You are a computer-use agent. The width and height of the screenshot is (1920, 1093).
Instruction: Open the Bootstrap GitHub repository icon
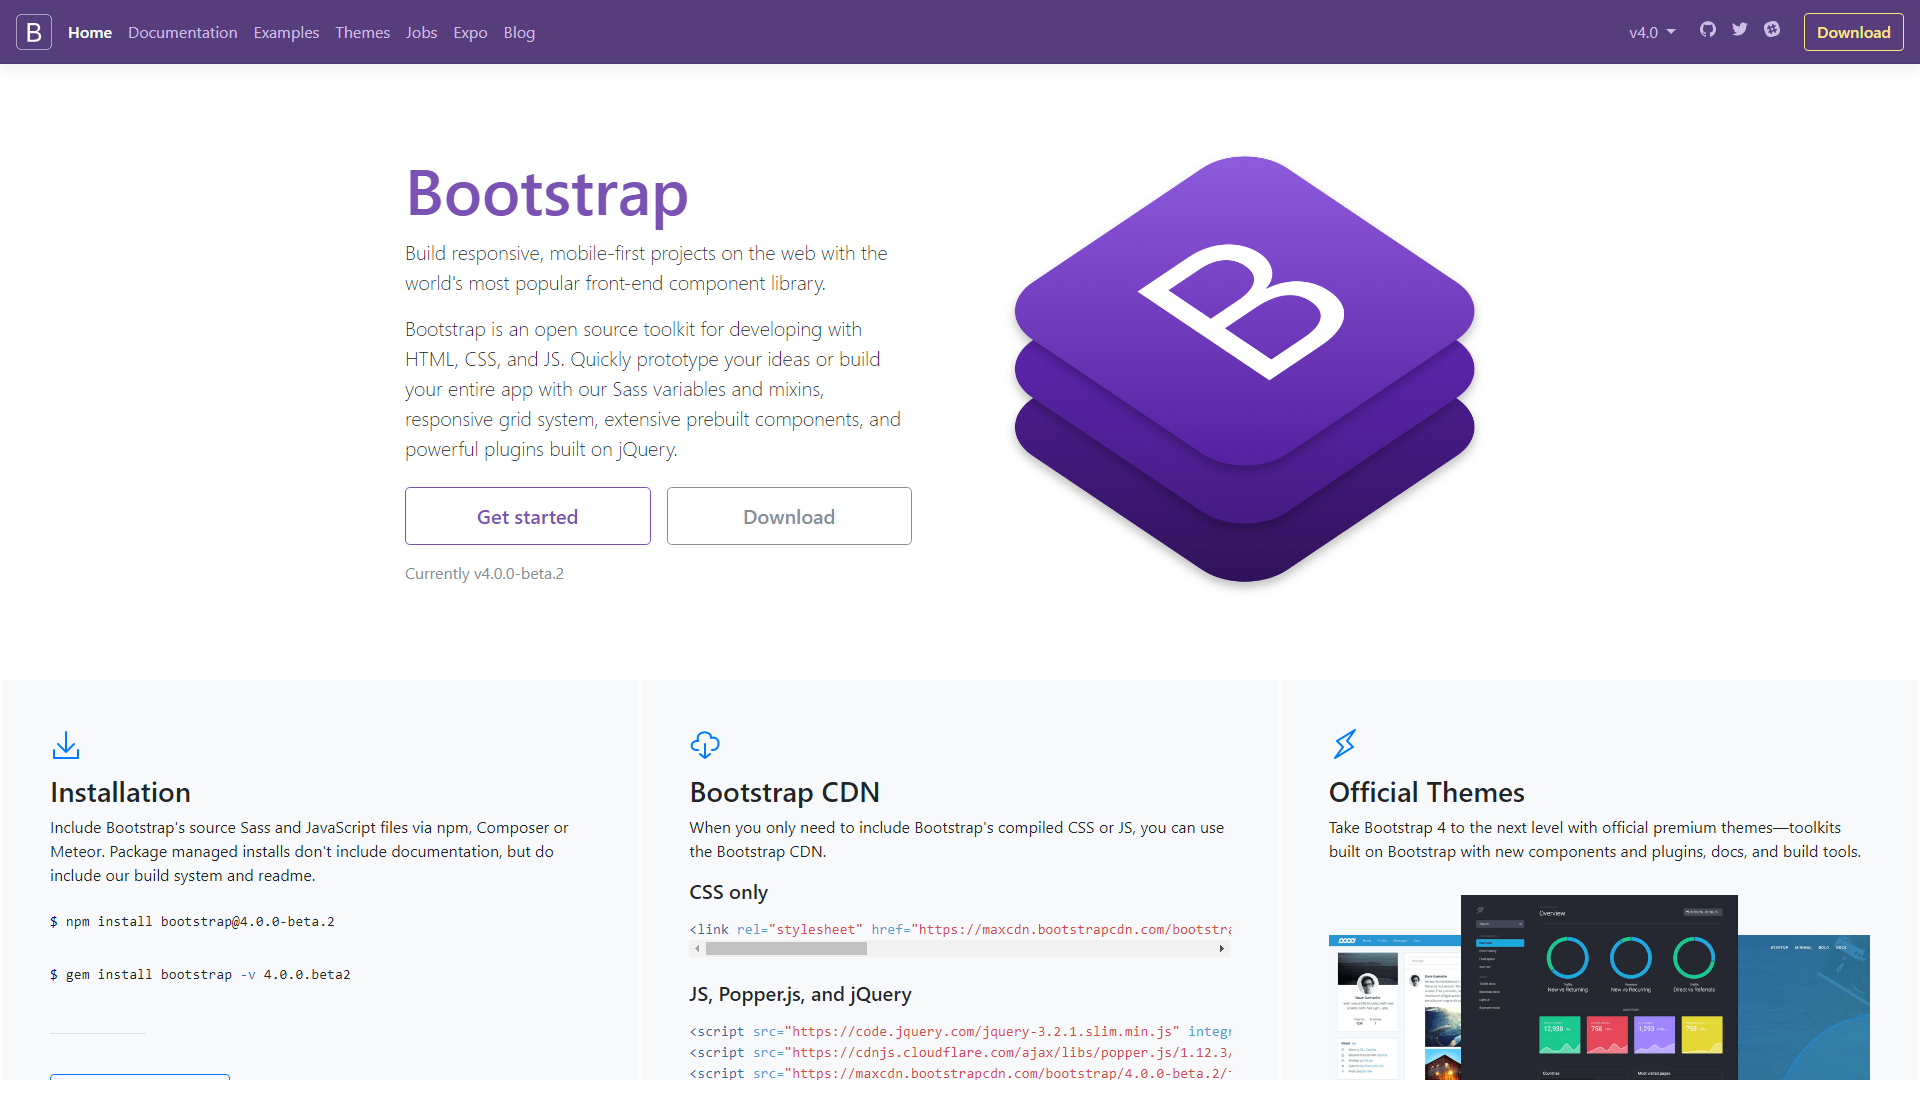1709,31
